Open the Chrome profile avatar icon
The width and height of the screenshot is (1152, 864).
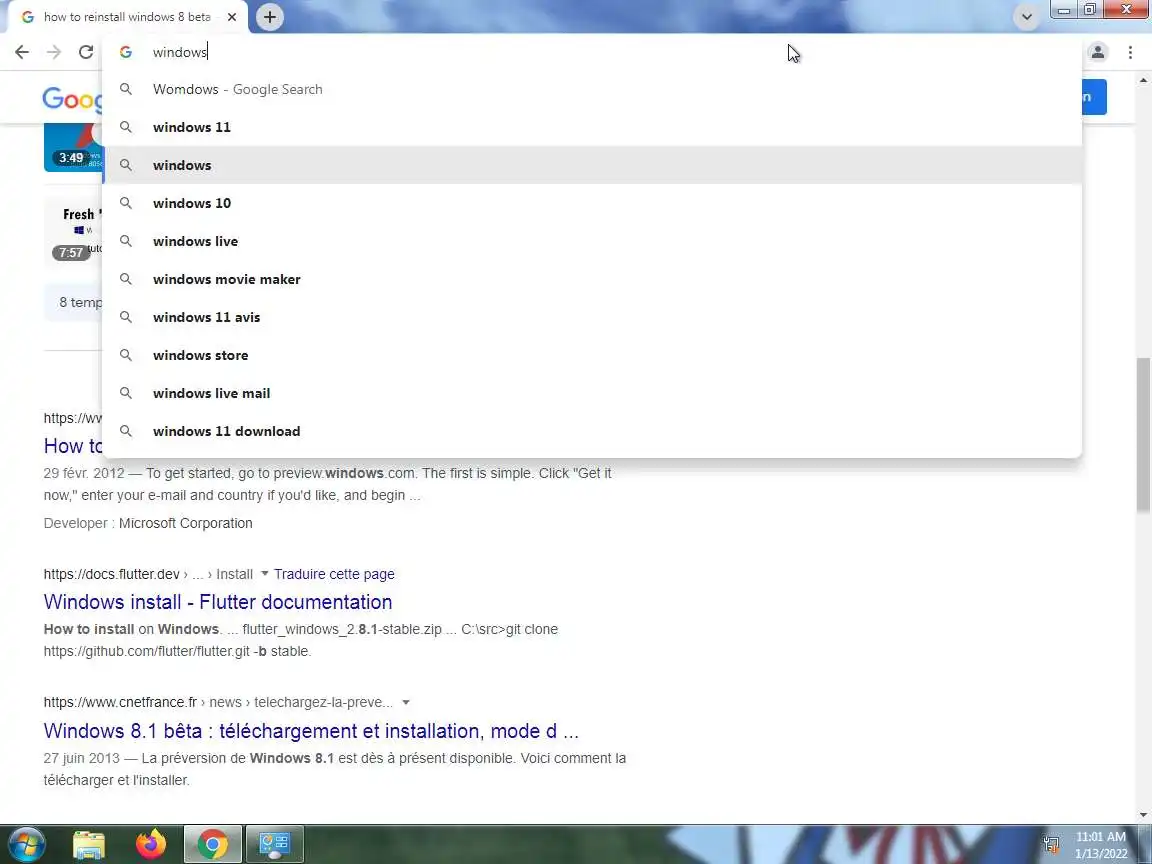click(x=1098, y=52)
